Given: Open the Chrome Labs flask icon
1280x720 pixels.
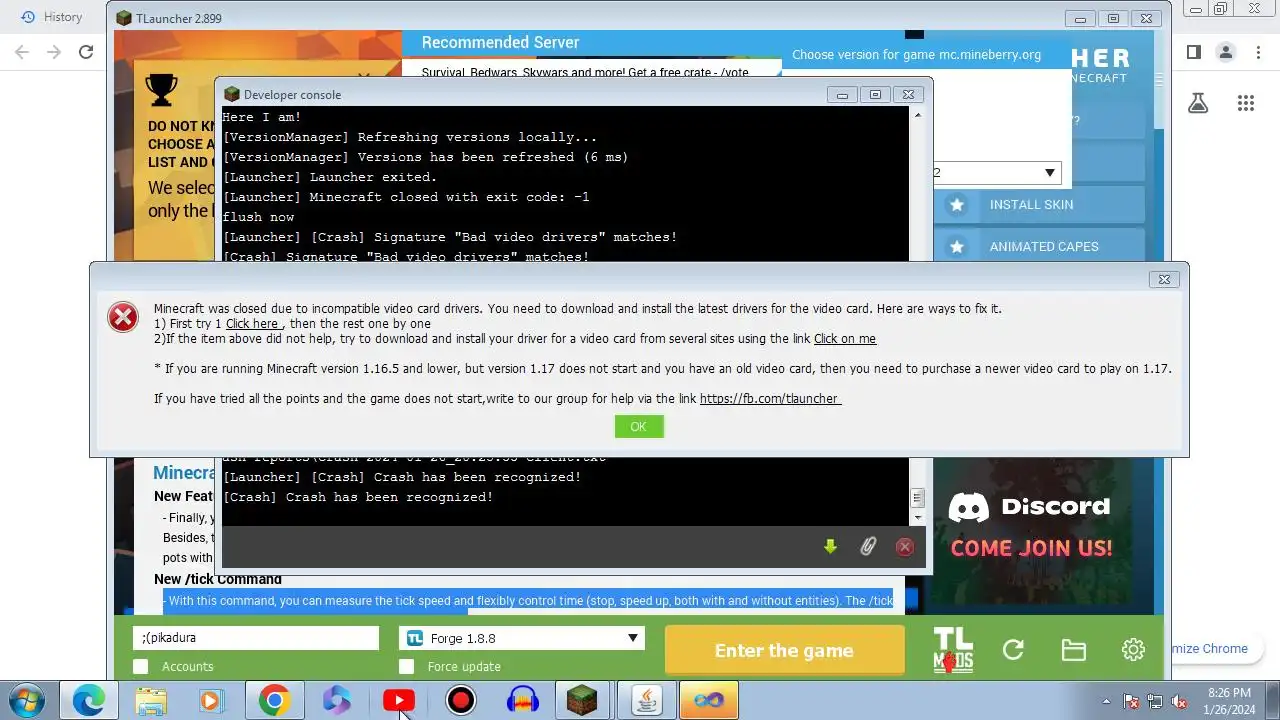Looking at the screenshot, I should click(1198, 103).
